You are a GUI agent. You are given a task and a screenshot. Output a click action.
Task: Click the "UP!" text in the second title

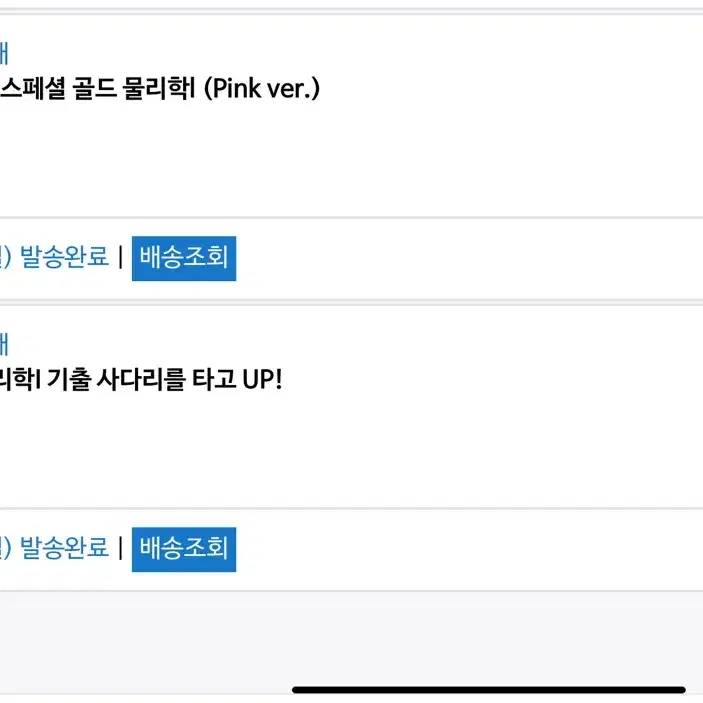click(260, 380)
